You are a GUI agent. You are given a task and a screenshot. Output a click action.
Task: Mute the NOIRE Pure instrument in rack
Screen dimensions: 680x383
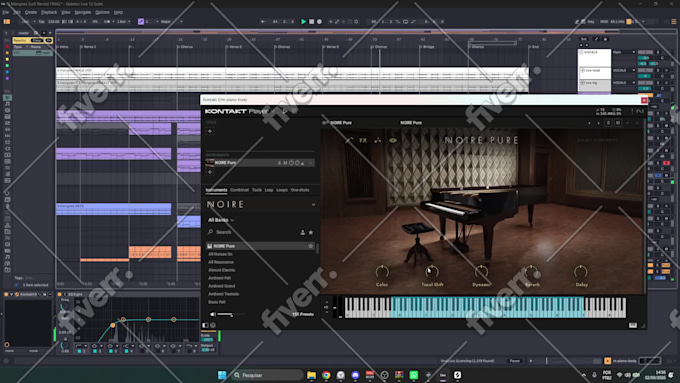coord(285,163)
